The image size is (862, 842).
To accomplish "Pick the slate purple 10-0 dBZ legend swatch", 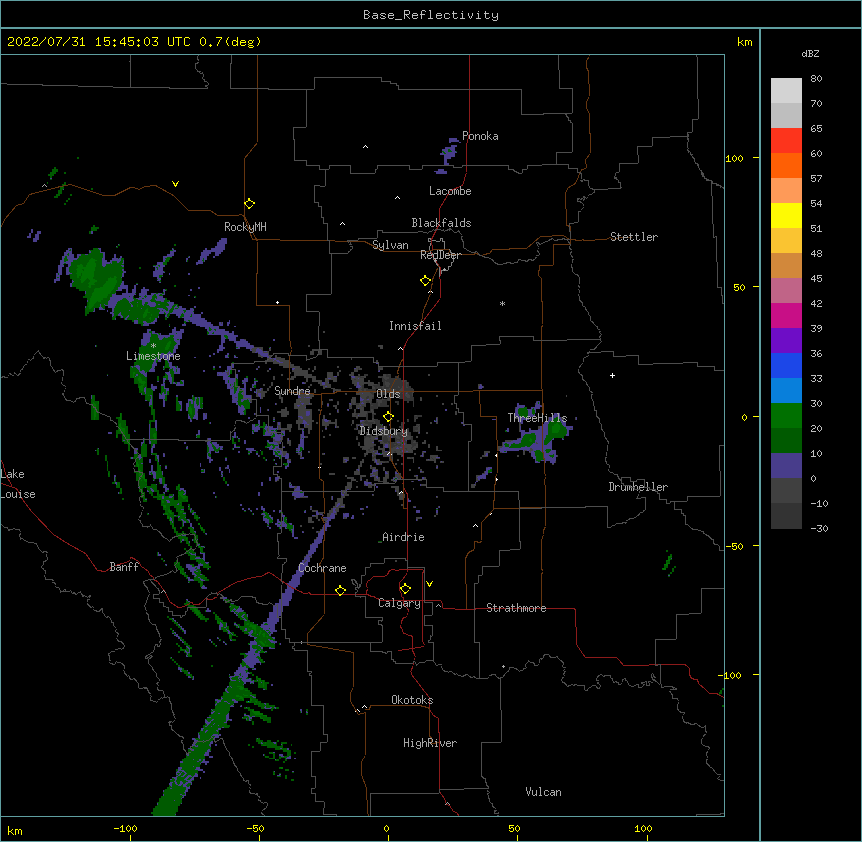I will coord(786,466).
